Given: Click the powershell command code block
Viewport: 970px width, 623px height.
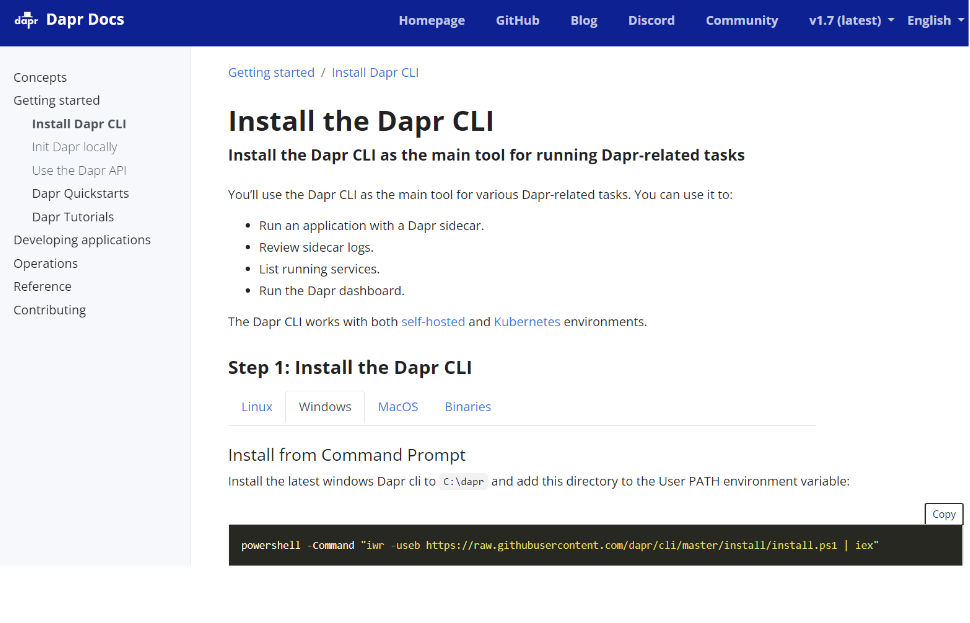Looking at the screenshot, I should pyautogui.click(x=595, y=545).
